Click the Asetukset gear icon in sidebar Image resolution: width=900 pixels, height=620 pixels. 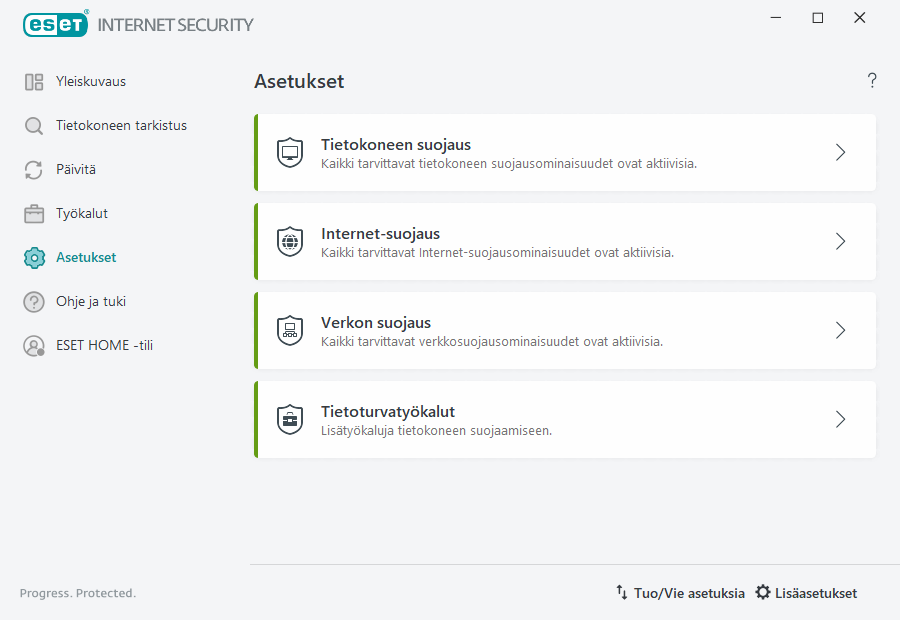tap(34, 258)
